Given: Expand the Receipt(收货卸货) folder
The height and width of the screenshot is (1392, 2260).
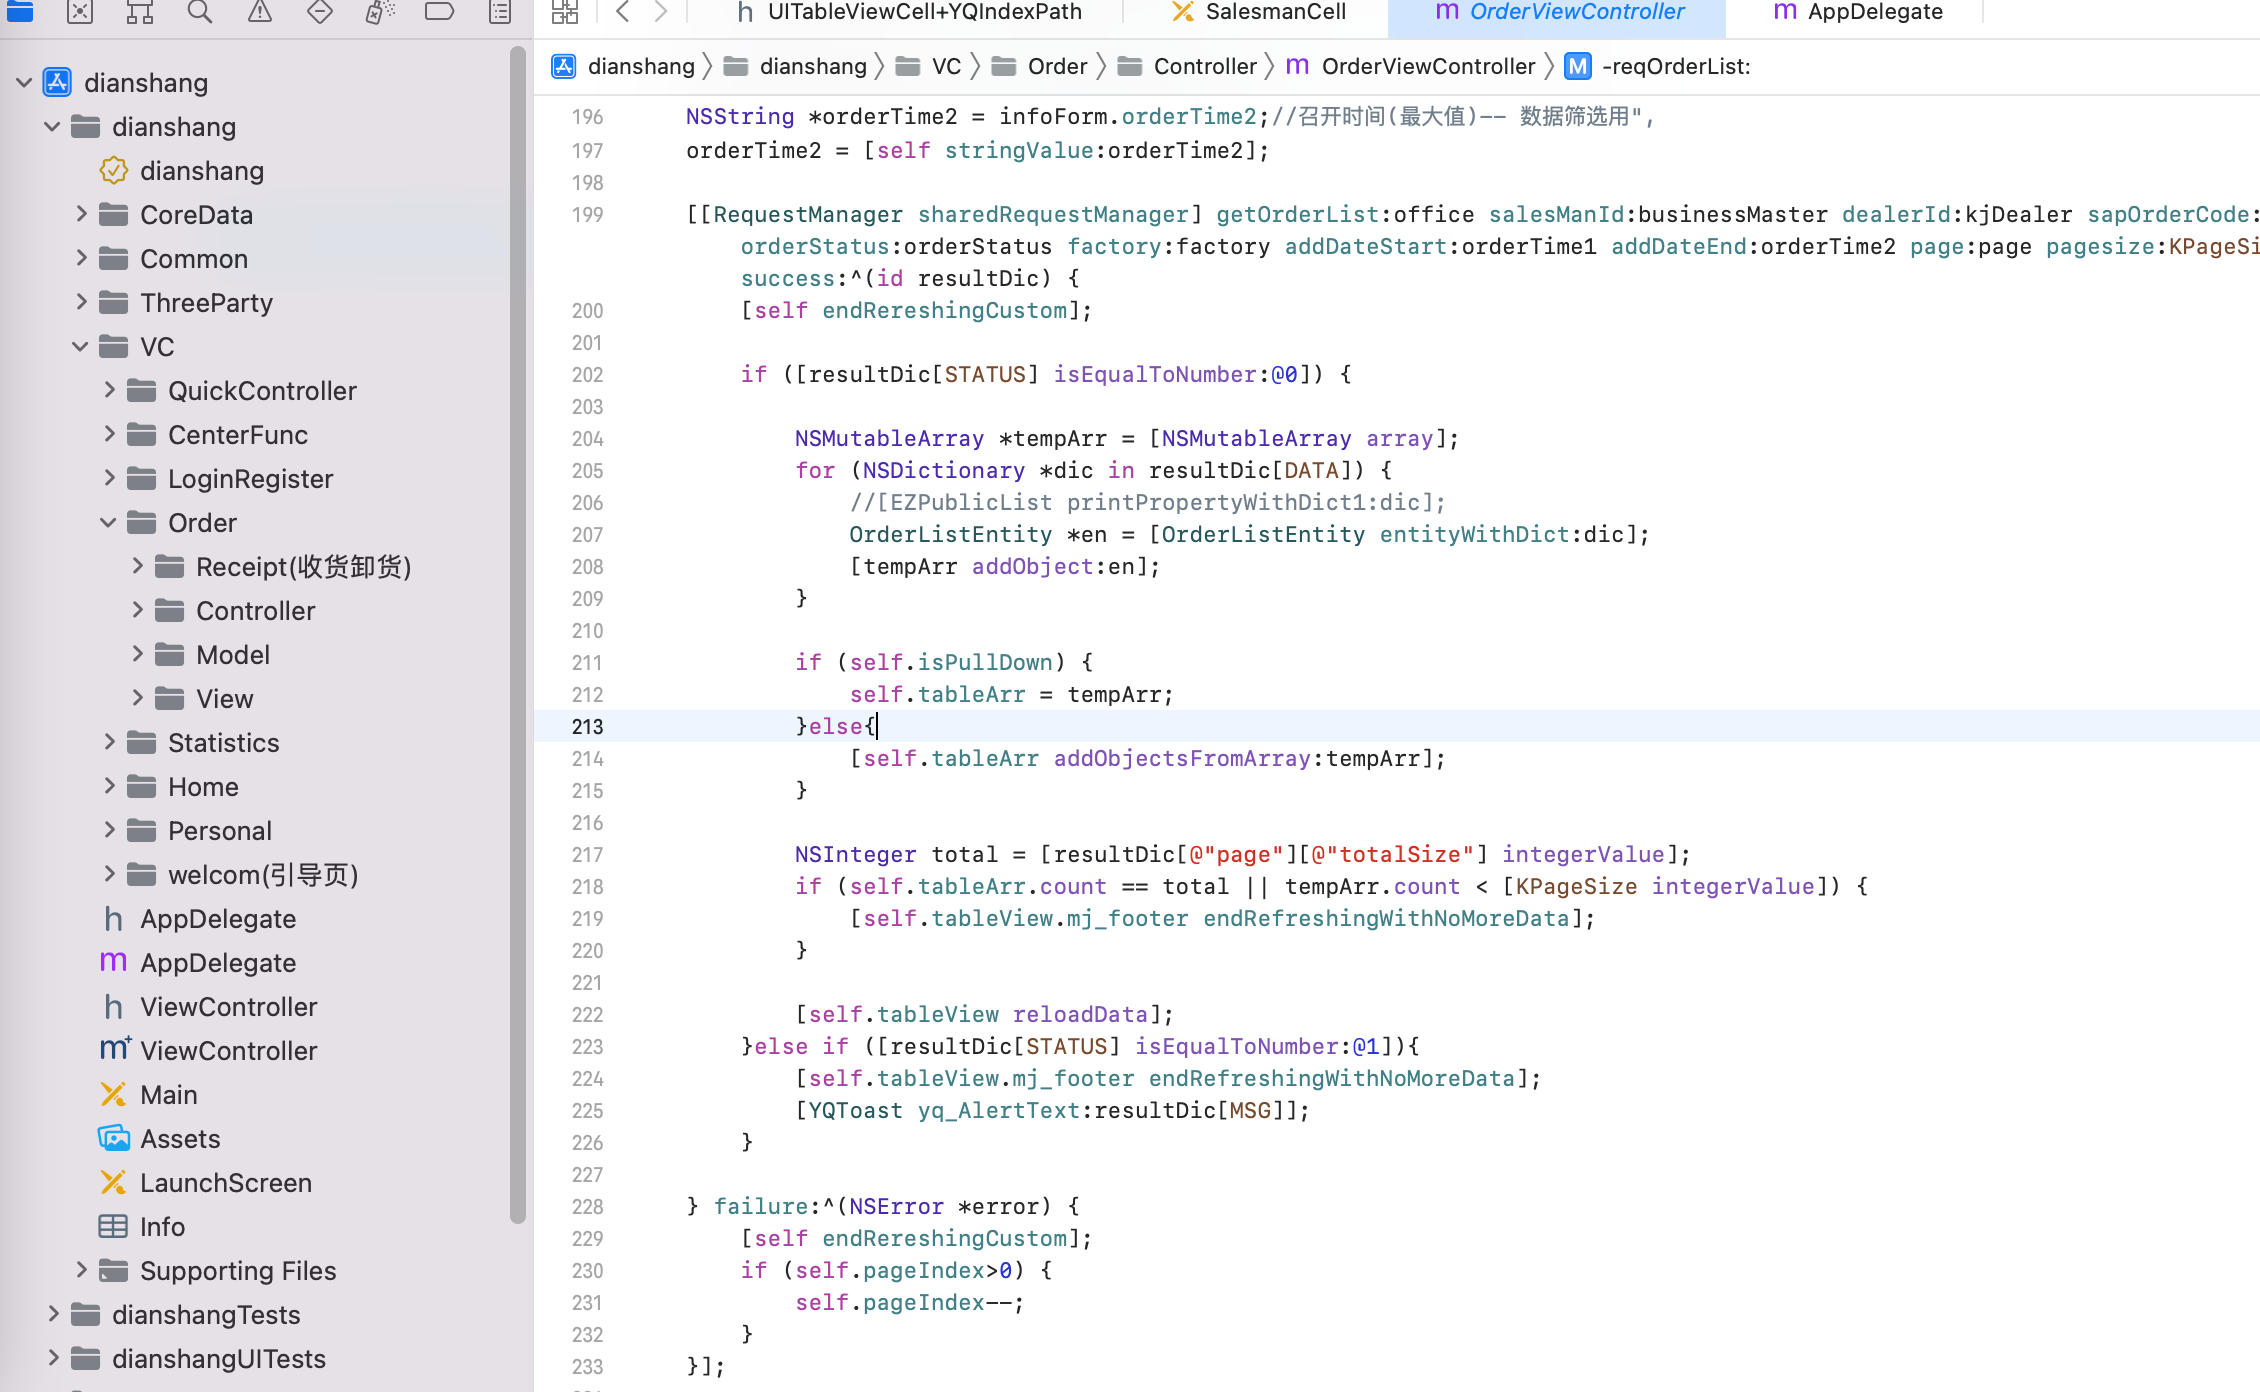Looking at the screenshot, I should tap(137, 567).
